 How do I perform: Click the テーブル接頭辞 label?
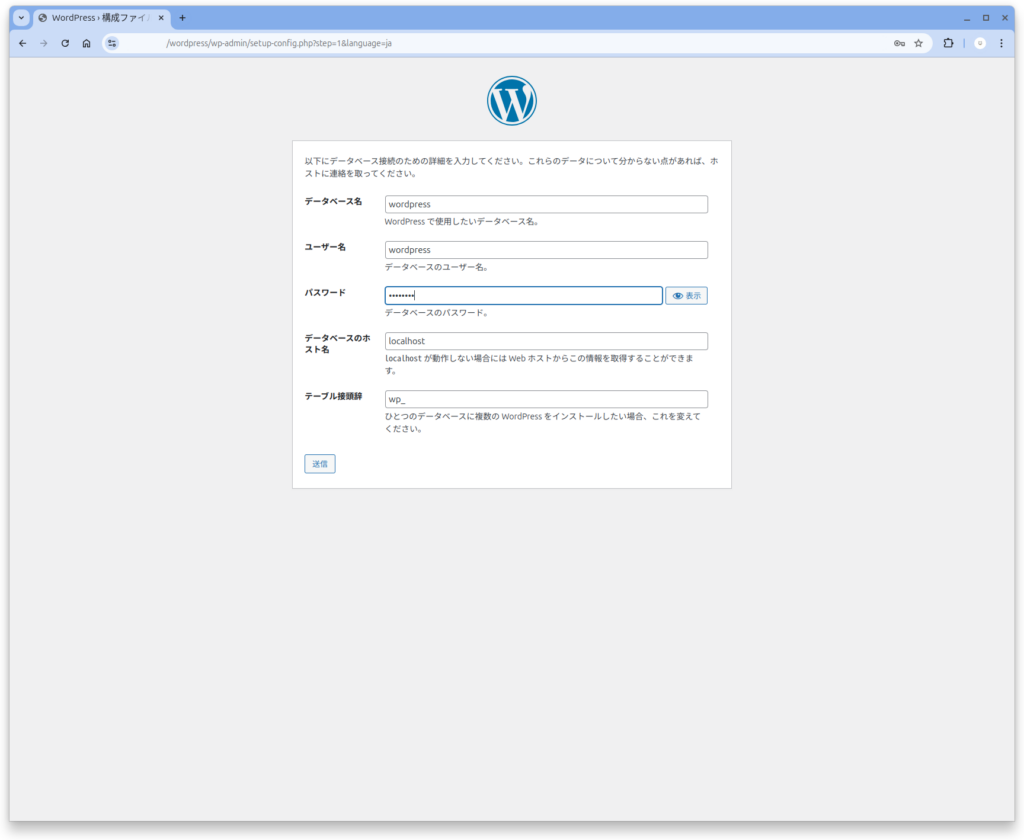(x=333, y=396)
